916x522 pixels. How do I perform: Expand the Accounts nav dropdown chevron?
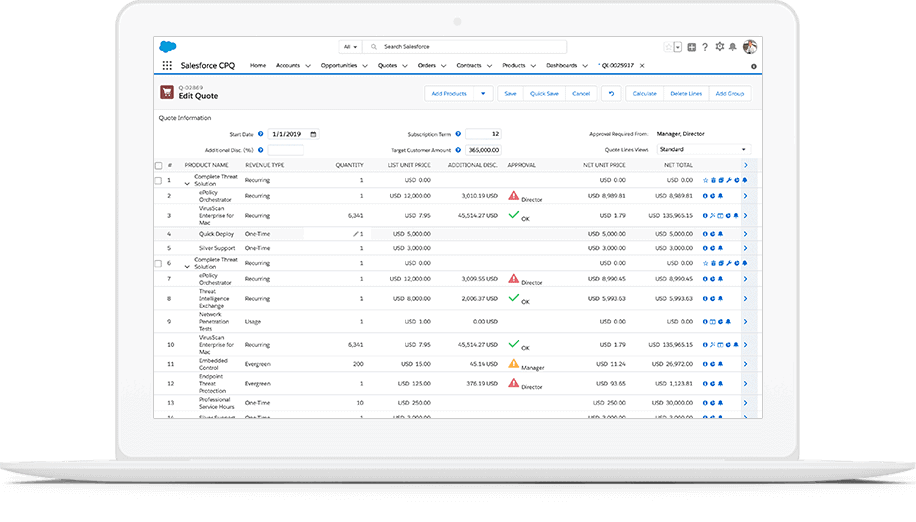tap(308, 66)
